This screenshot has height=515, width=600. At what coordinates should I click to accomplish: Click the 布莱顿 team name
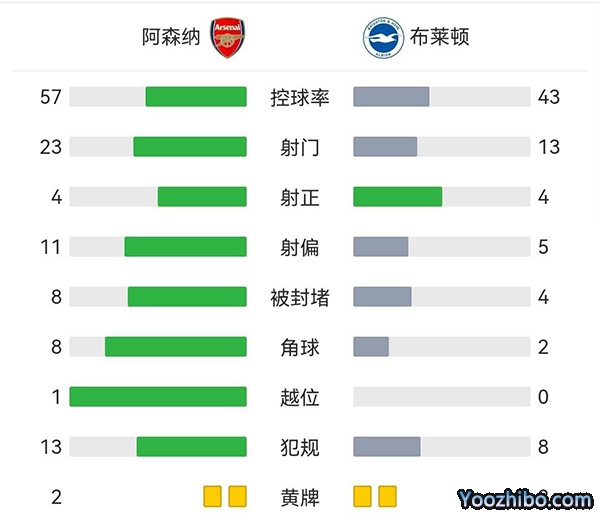tap(439, 38)
